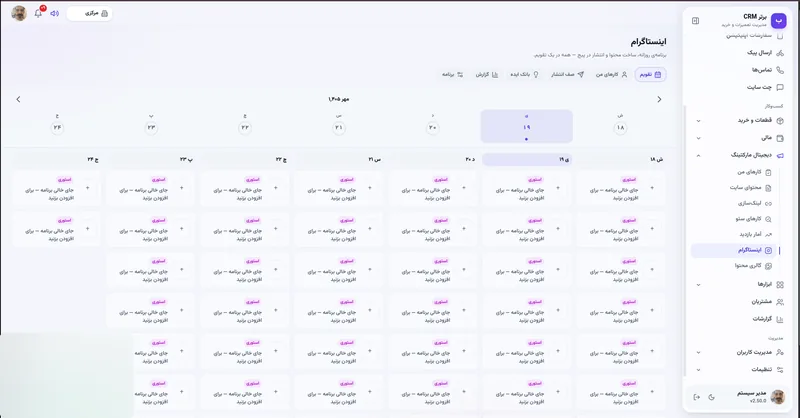The width and height of the screenshot is (800, 418).
Task: Open the مرکزی branch selector
Action: point(90,13)
